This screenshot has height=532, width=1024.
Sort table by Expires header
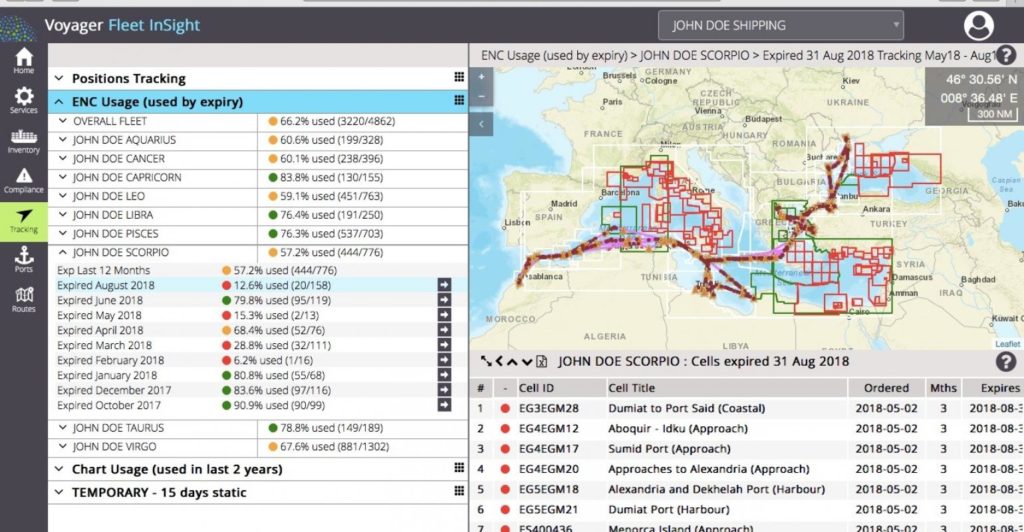1000,388
